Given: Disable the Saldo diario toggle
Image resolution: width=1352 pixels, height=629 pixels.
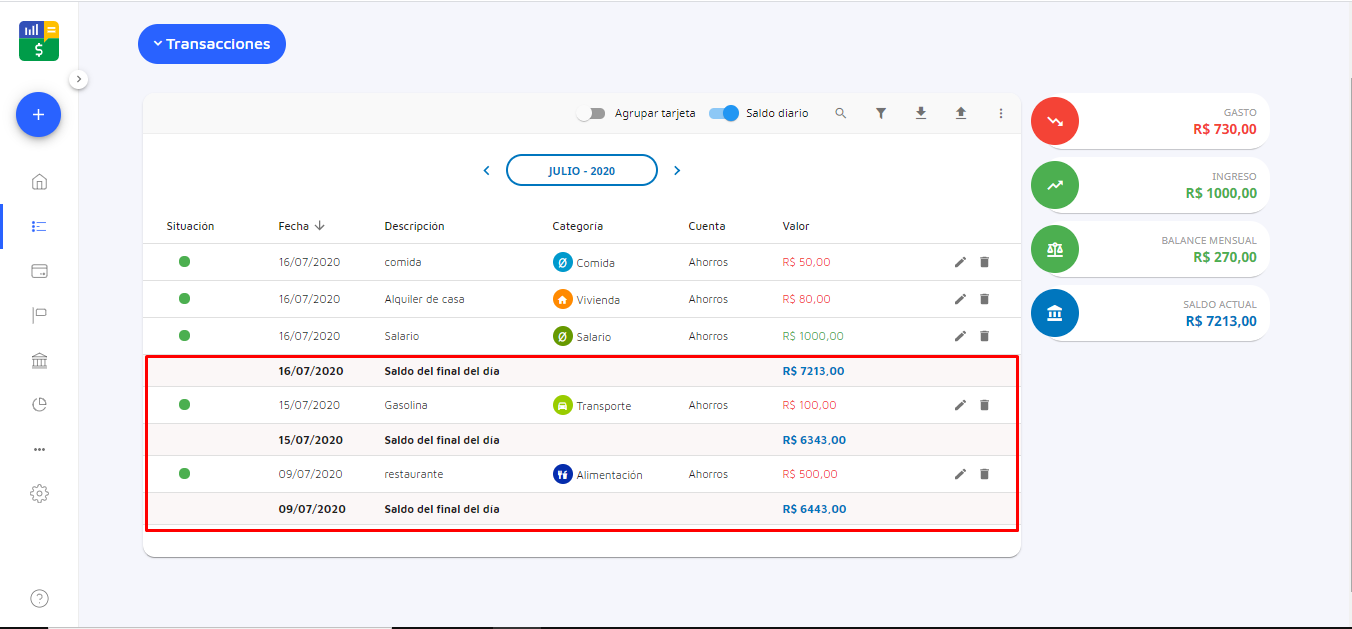Looking at the screenshot, I should click(724, 114).
